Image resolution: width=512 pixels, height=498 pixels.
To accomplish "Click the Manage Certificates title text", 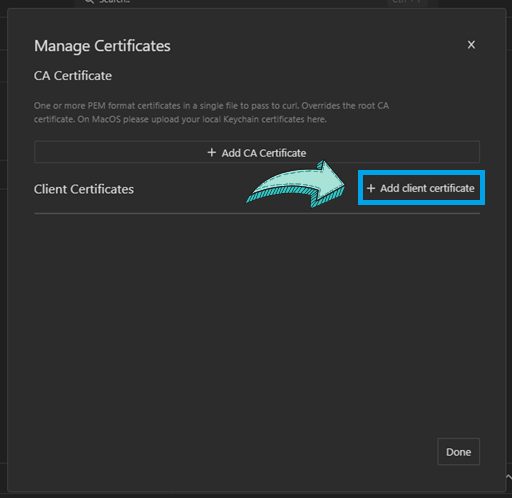I will [102, 46].
